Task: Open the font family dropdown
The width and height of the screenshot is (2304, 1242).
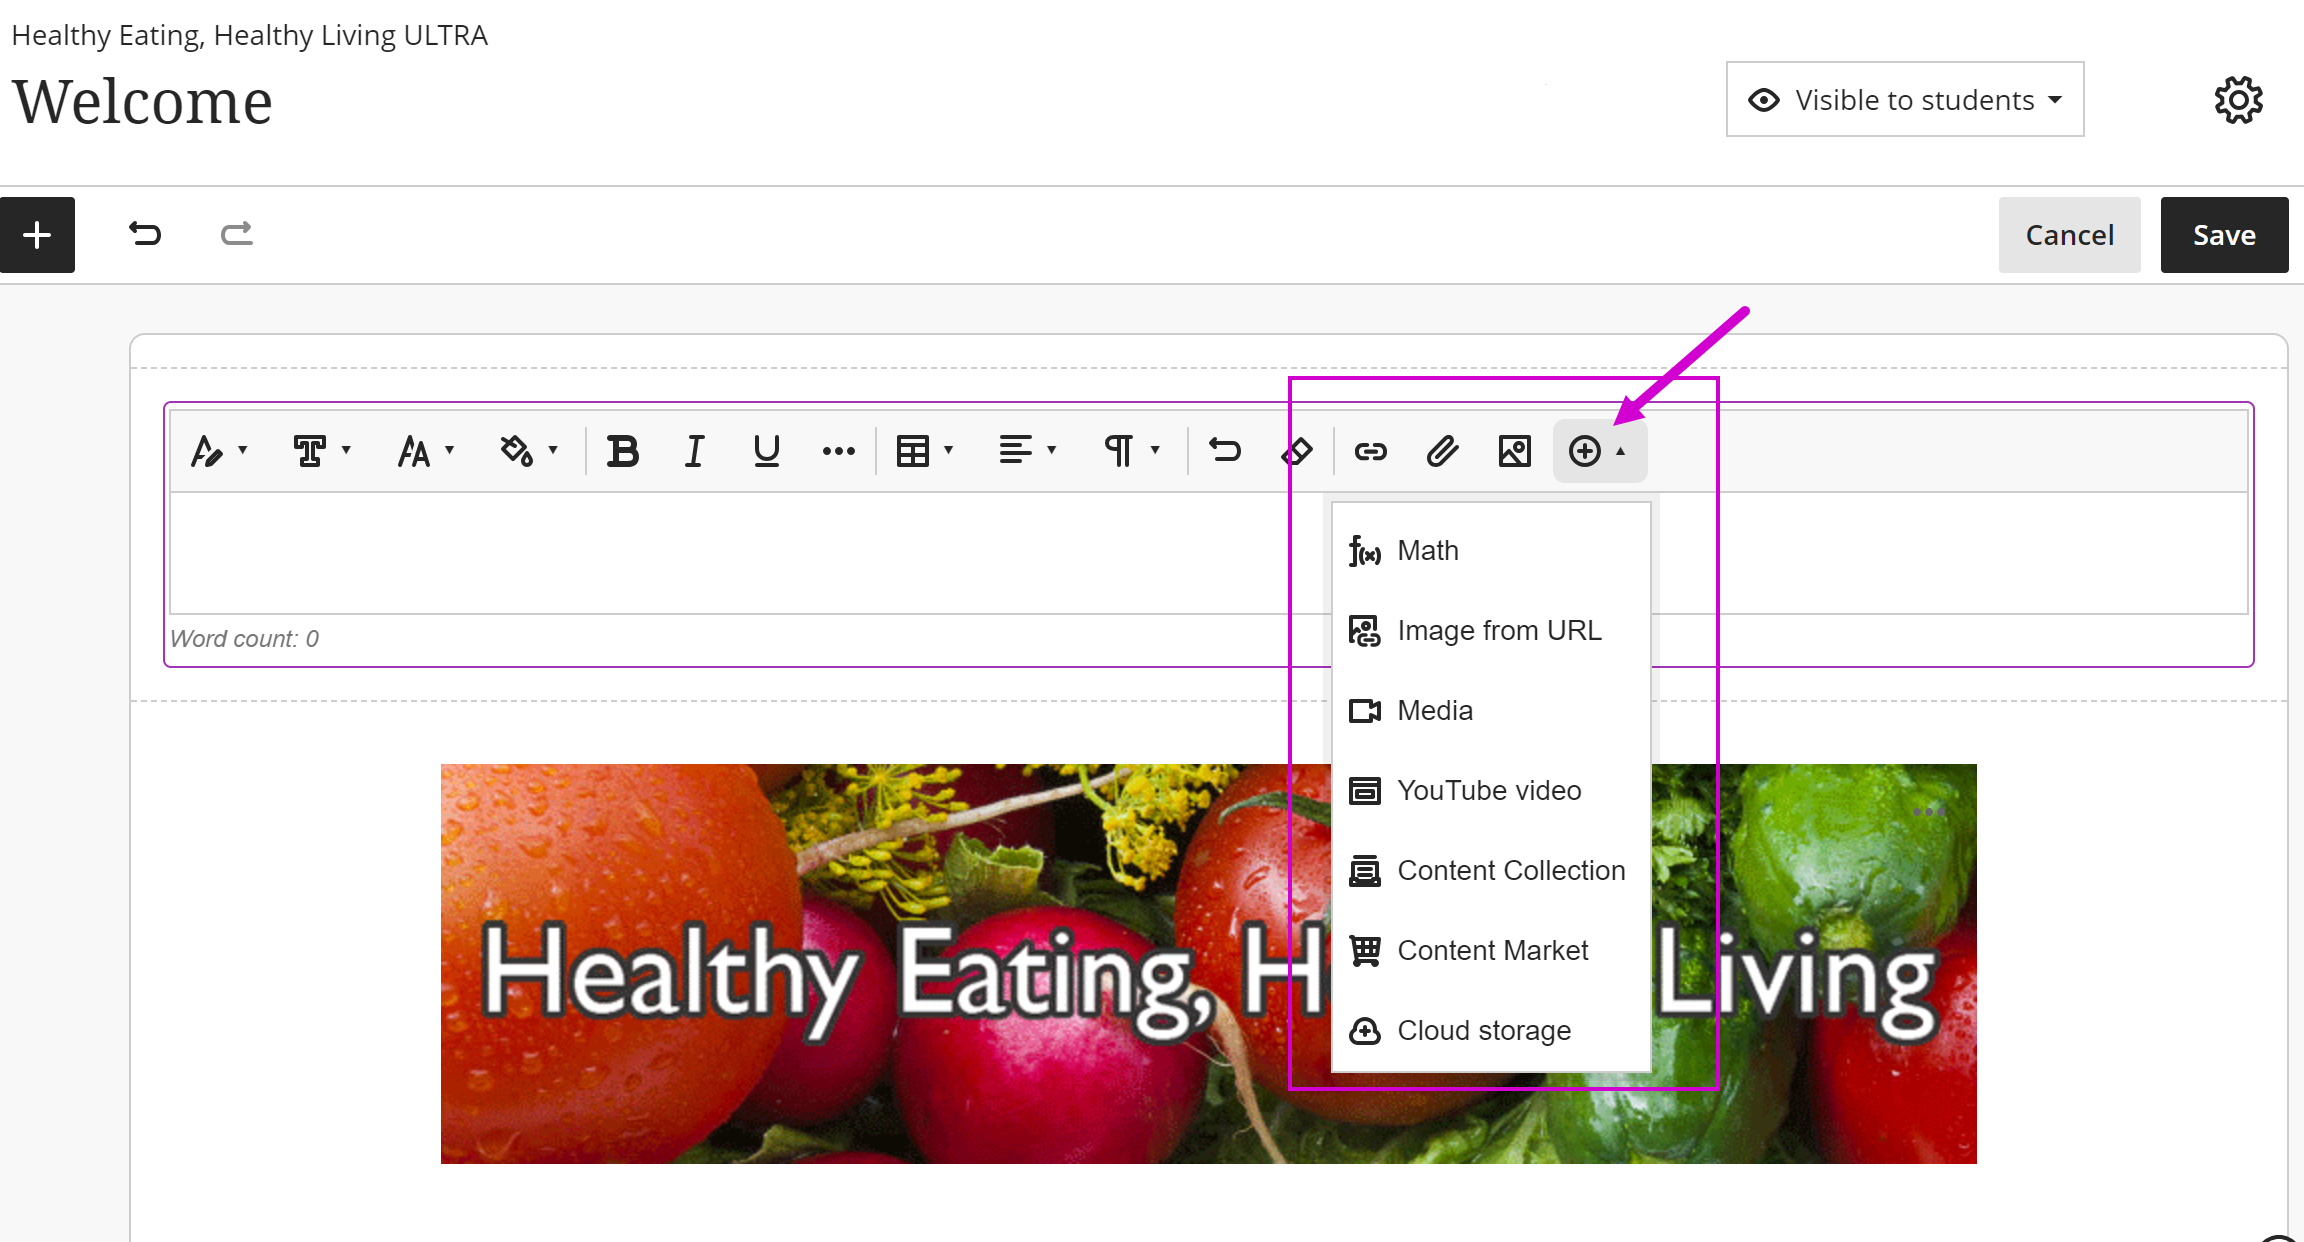Action: (x=322, y=451)
